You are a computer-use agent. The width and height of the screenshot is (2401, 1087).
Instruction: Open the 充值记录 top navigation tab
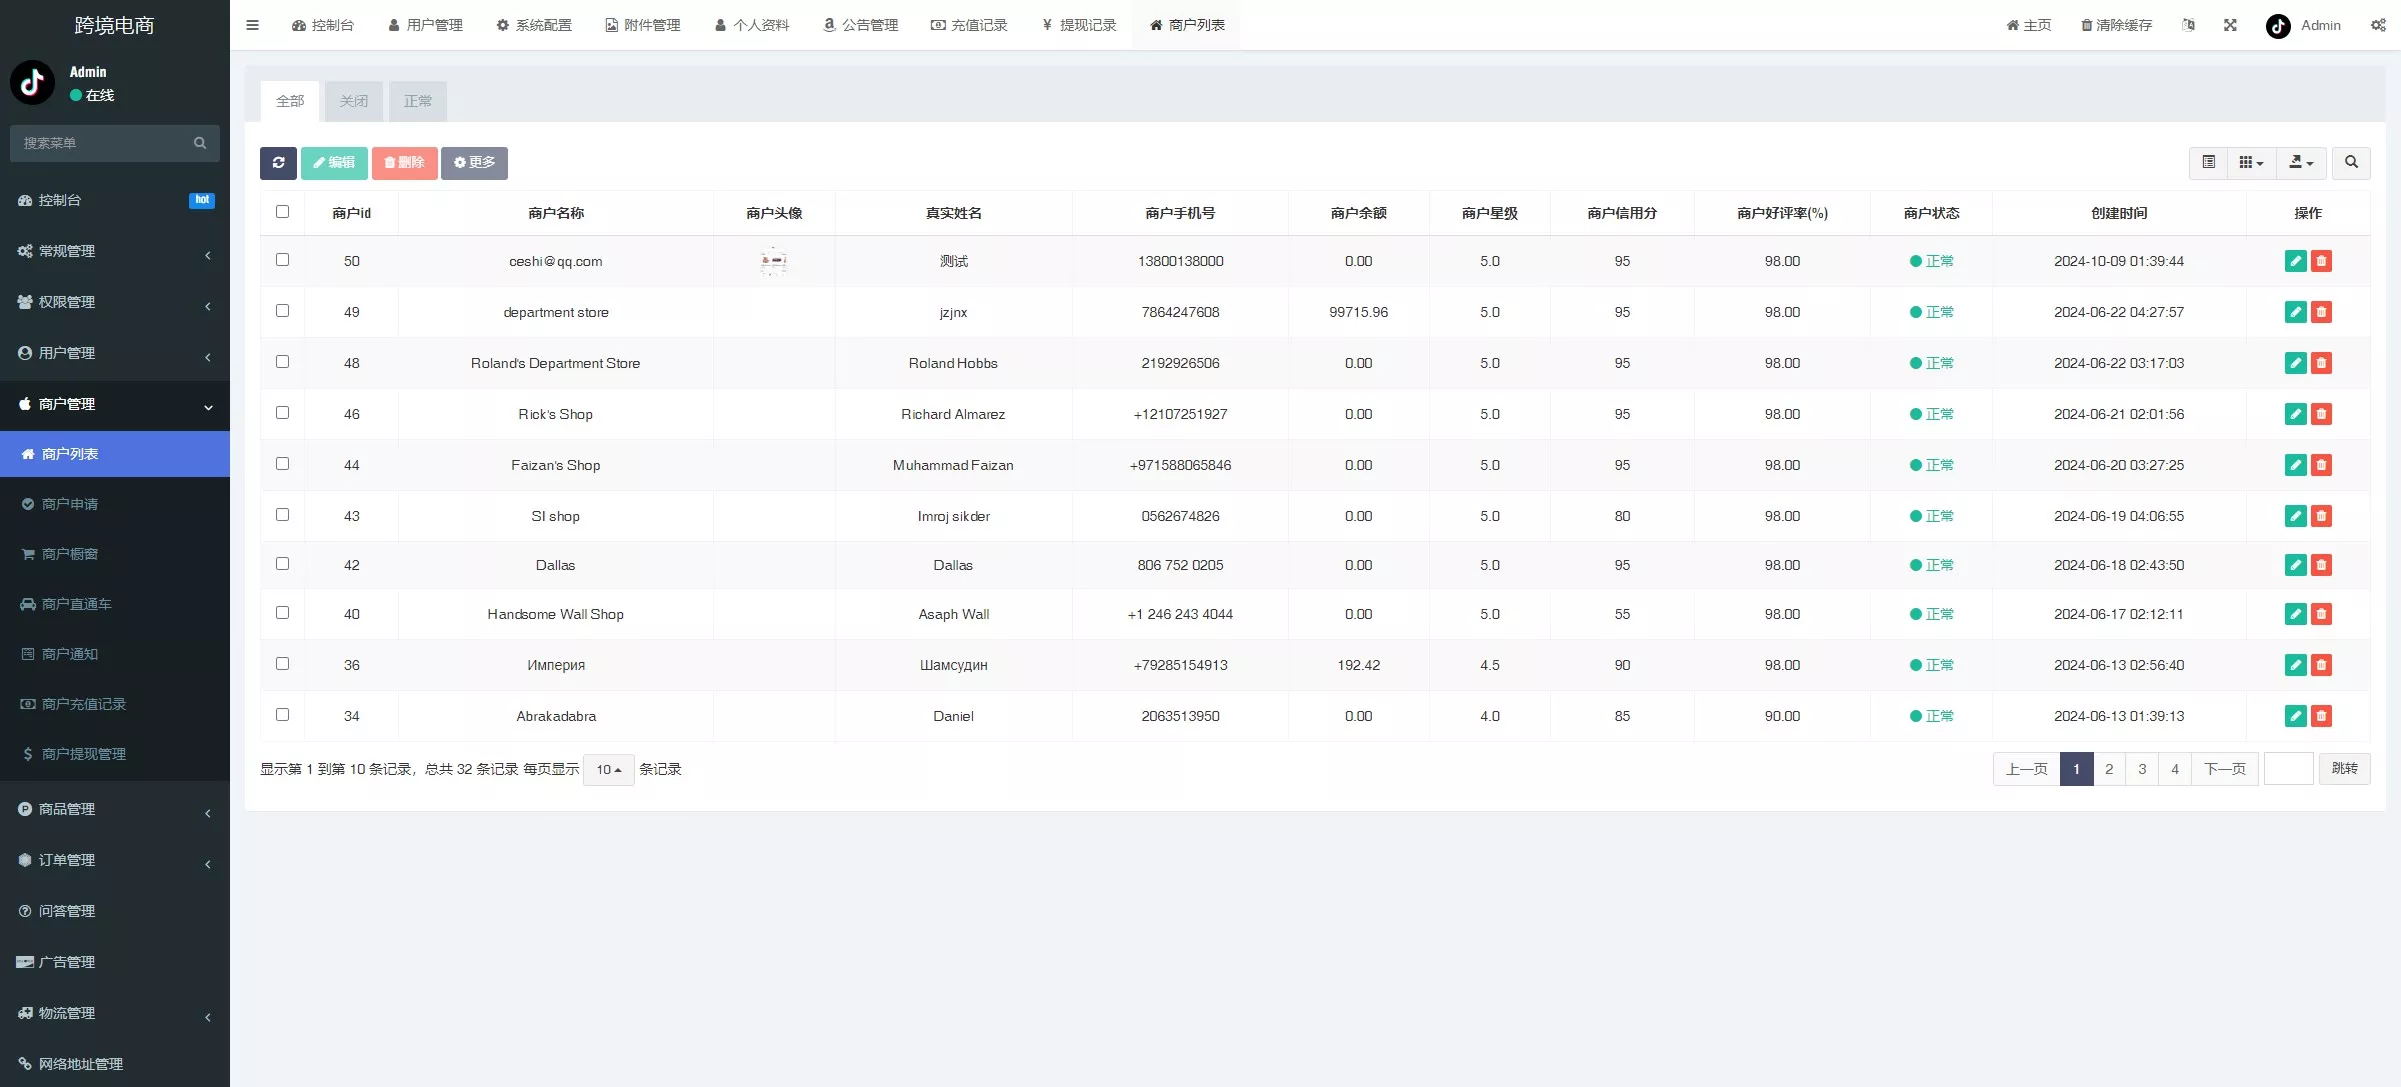click(x=969, y=25)
